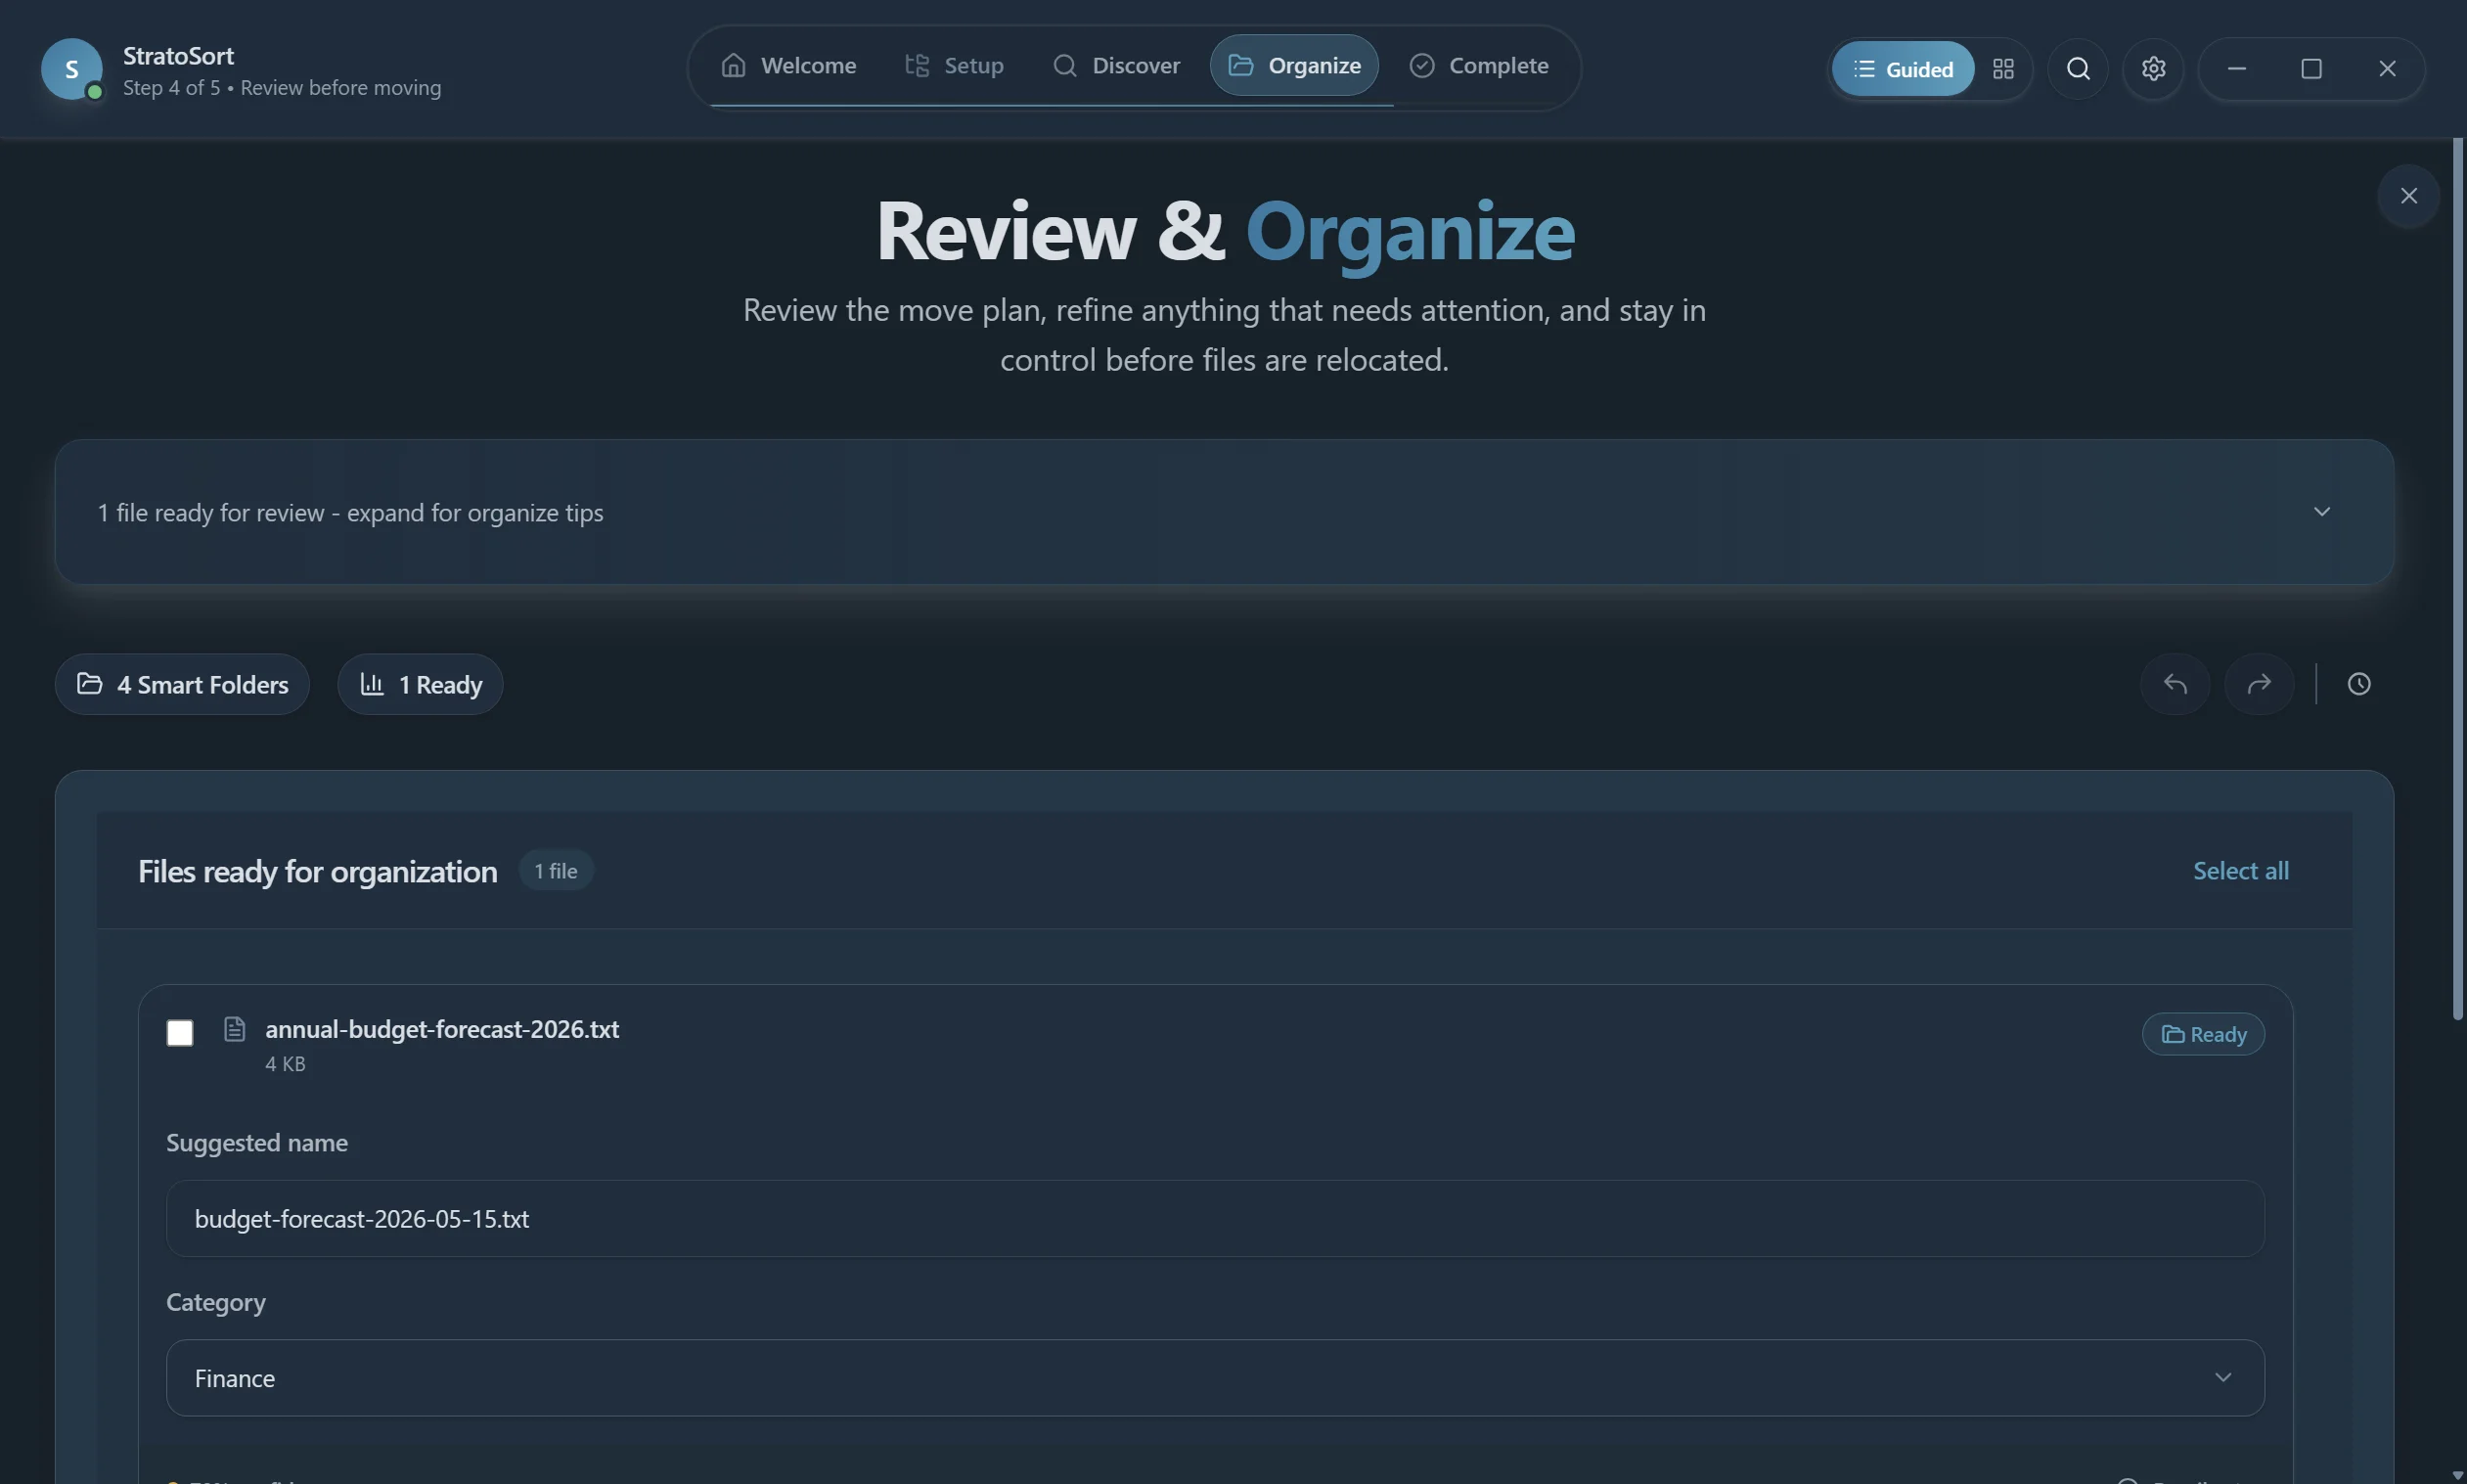2467x1484 pixels.
Task: Edit the suggested name field budget-forecast-2026-05-15.txt
Action: [x=1215, y=1218]
